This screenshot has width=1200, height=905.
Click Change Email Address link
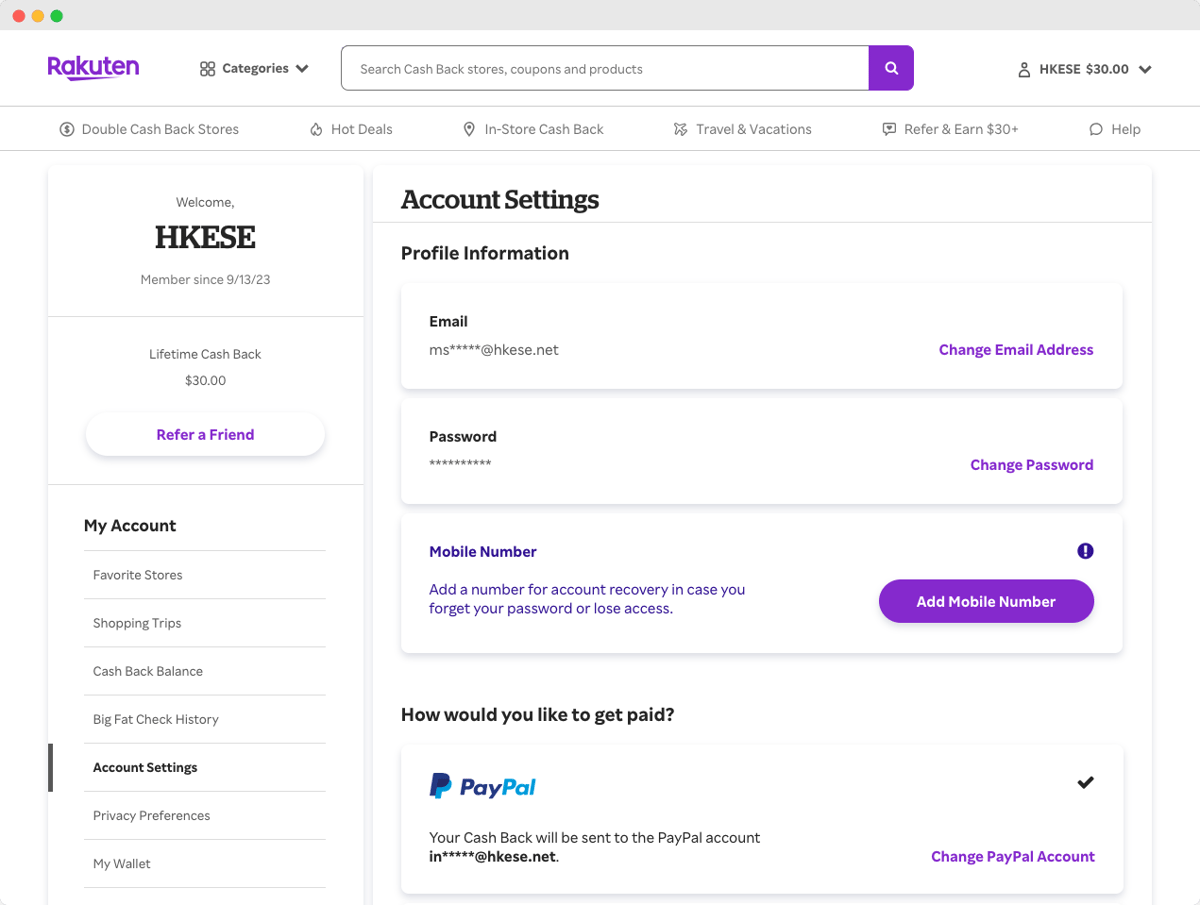coord(1015,350)
